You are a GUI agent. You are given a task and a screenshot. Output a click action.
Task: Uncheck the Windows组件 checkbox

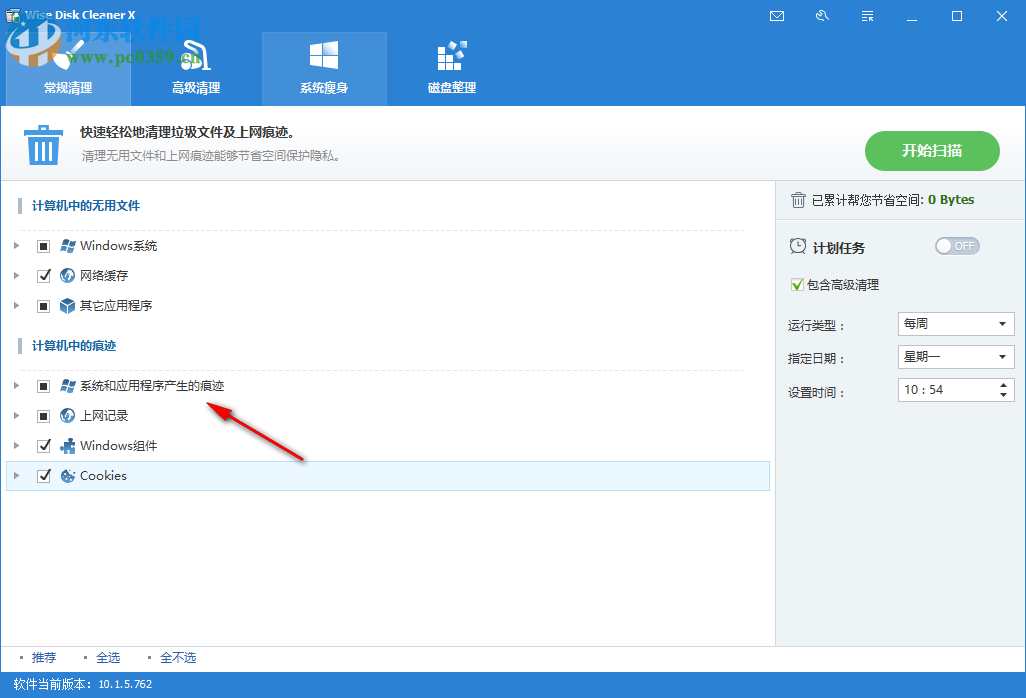[43, 445]
